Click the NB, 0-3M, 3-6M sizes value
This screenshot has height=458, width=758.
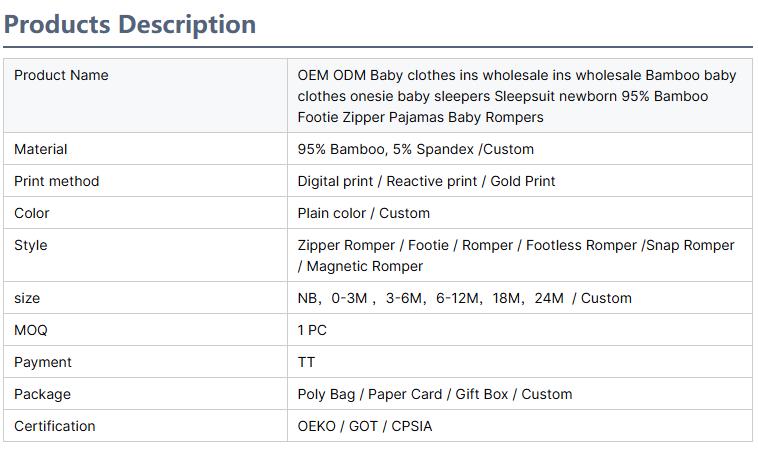tap(464, 298)
